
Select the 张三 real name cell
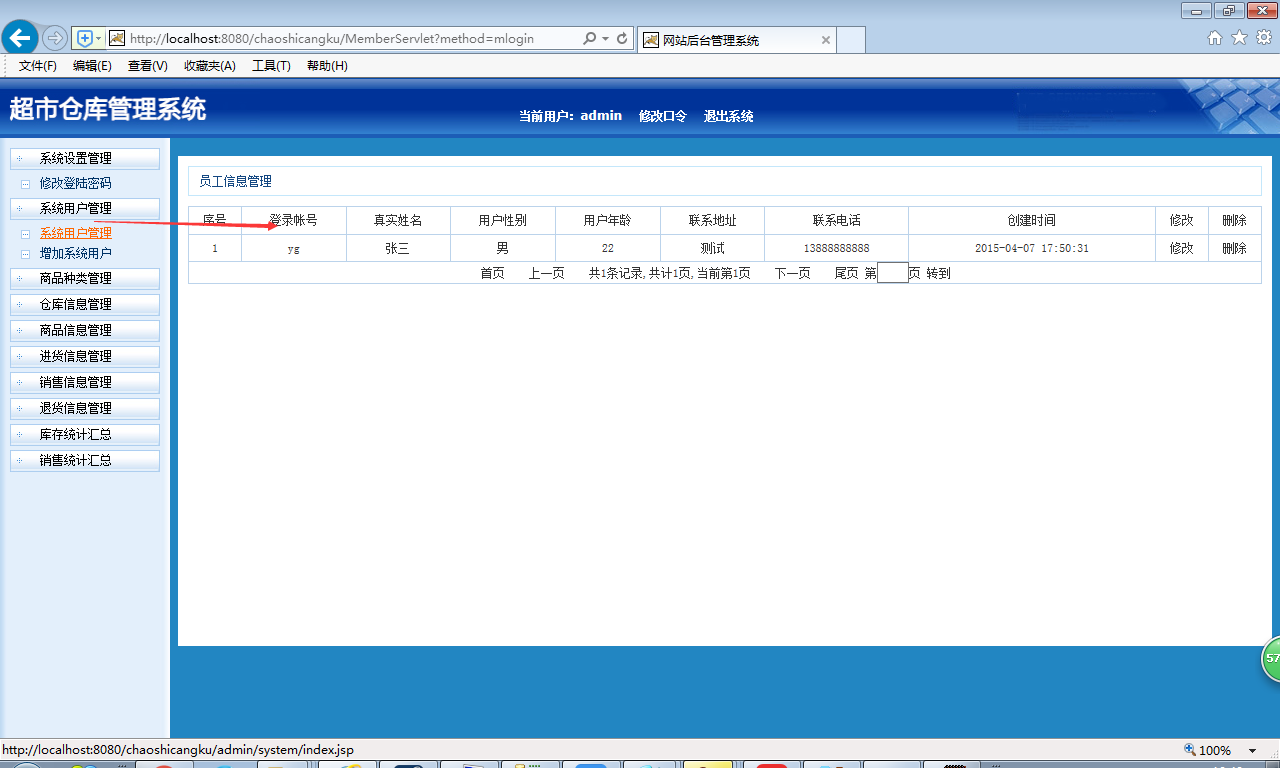[398, 248]
